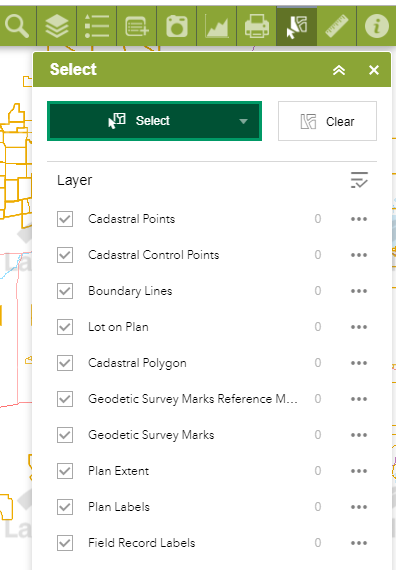The width and height of the screenshot is (396, 570).
Task: Open the Info about icon
Action: click(377, 26)
